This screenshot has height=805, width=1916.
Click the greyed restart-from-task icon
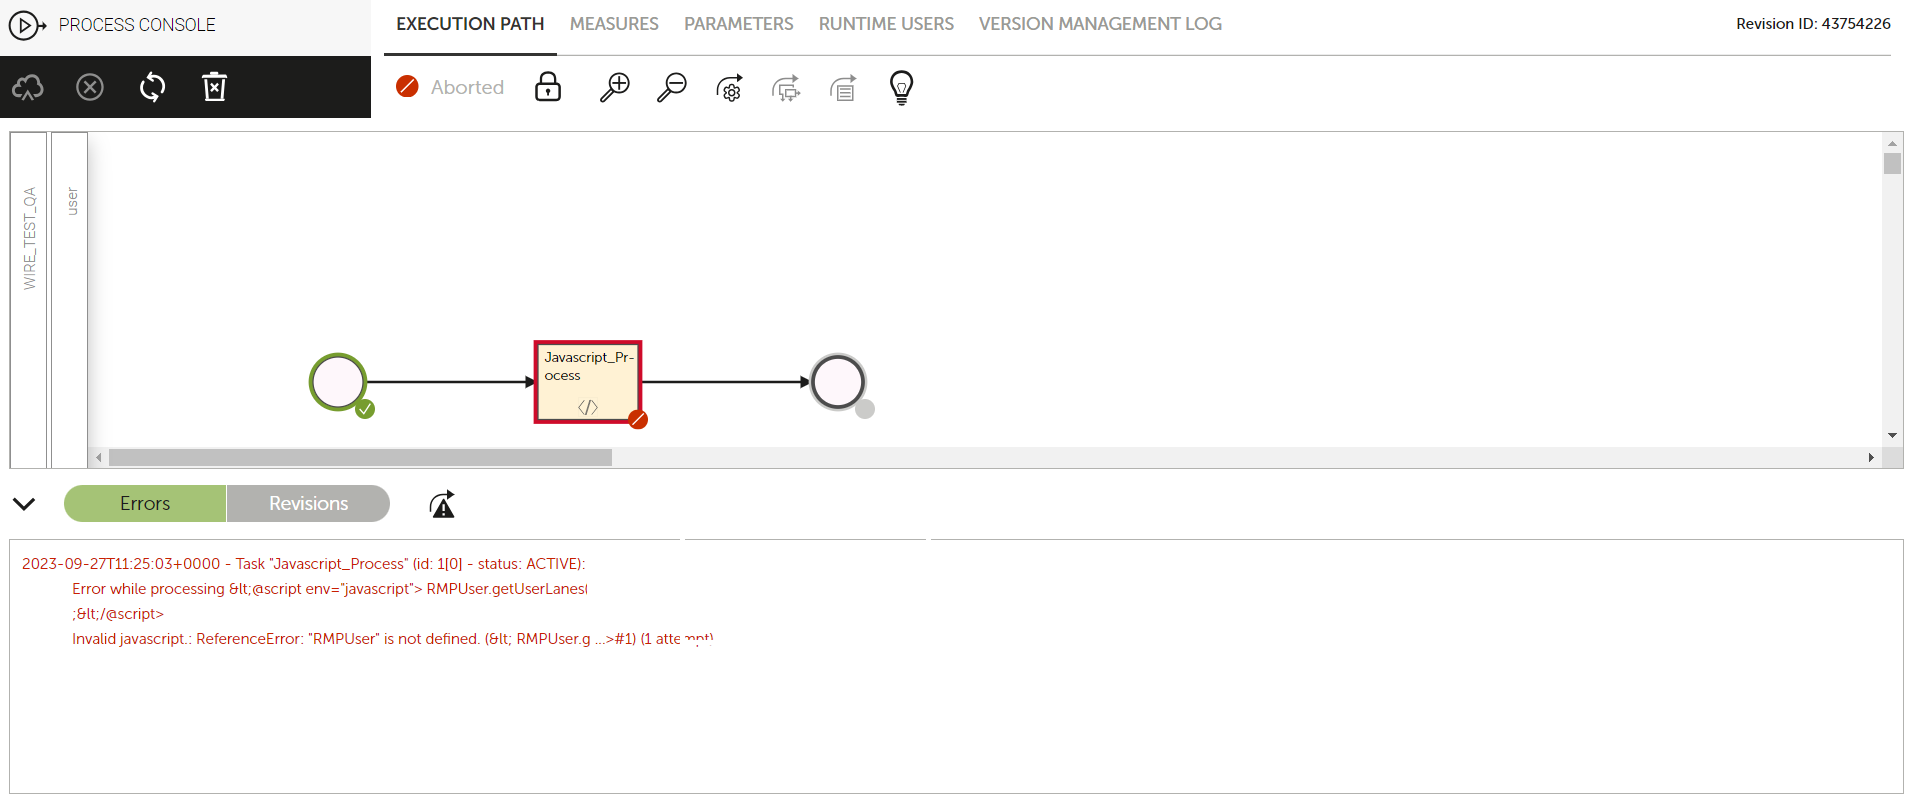click(786, 88)
